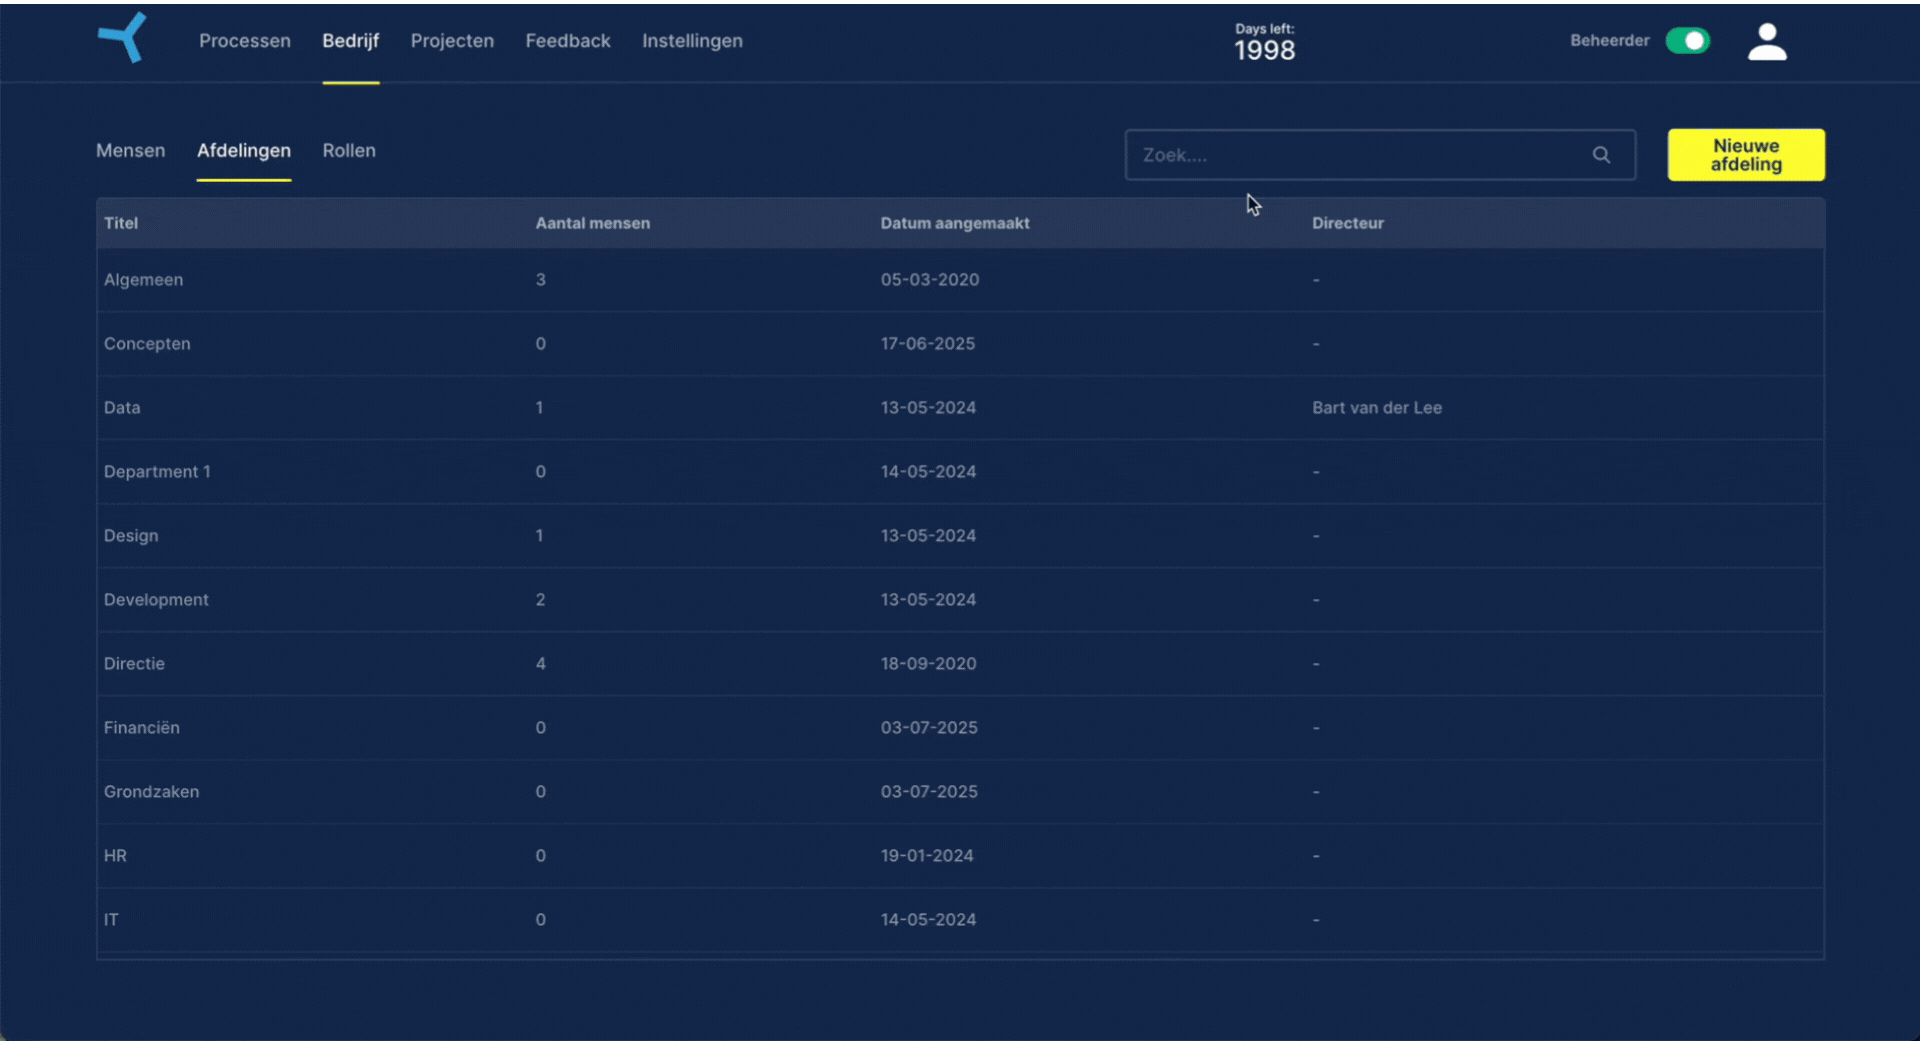Screen dimensions: 1920x1045
Task: Toggle the Beheerder switch
Action: (x=1688, y=41)
